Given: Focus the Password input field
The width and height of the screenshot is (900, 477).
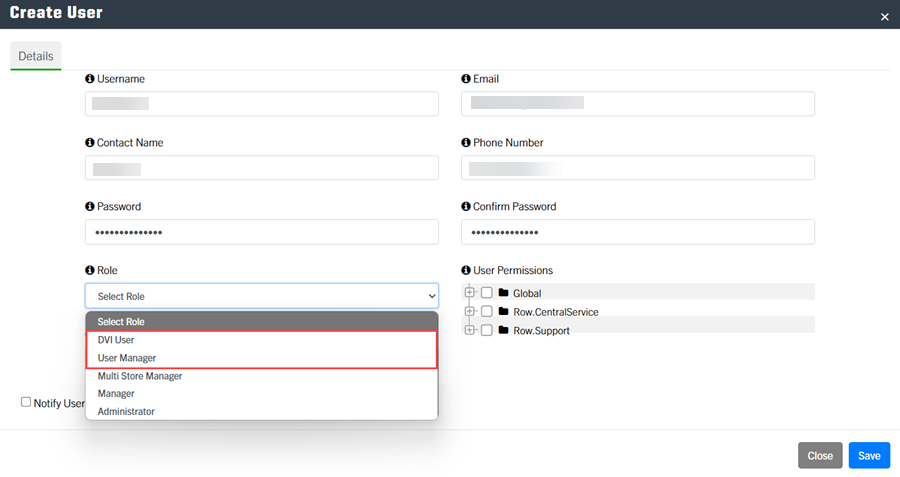Looking at the screenshot, I should coord(262,232).
